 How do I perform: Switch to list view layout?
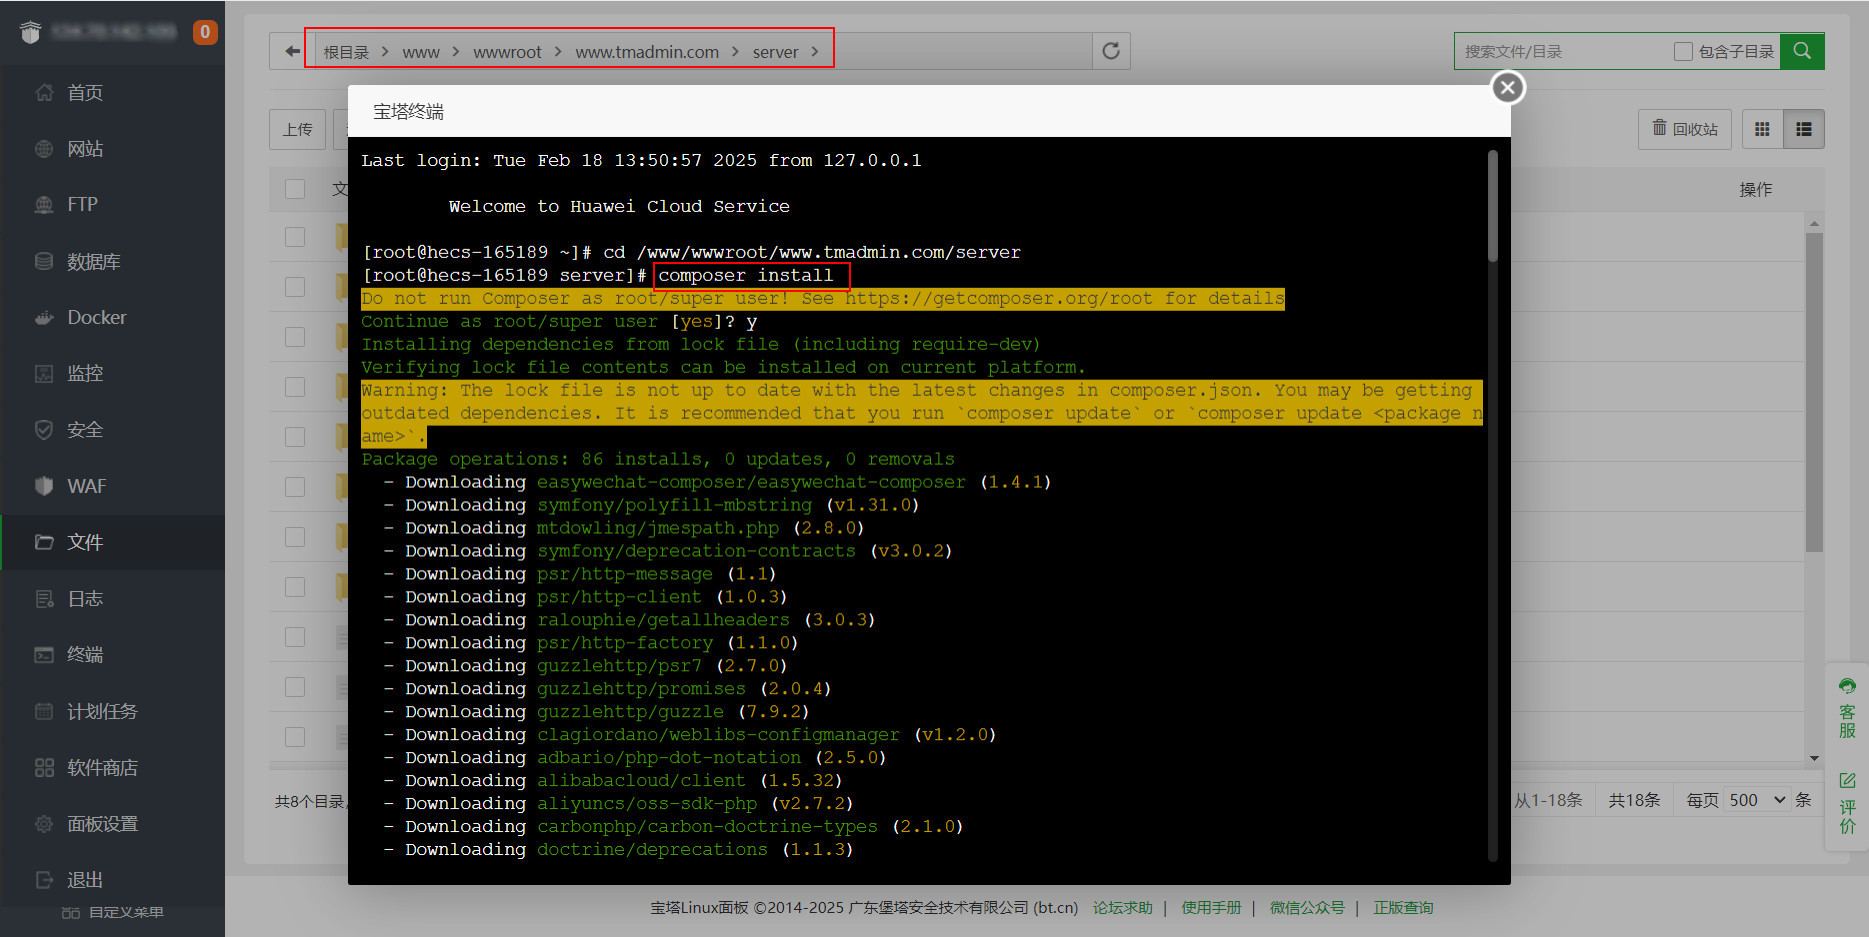point(1804,129)
